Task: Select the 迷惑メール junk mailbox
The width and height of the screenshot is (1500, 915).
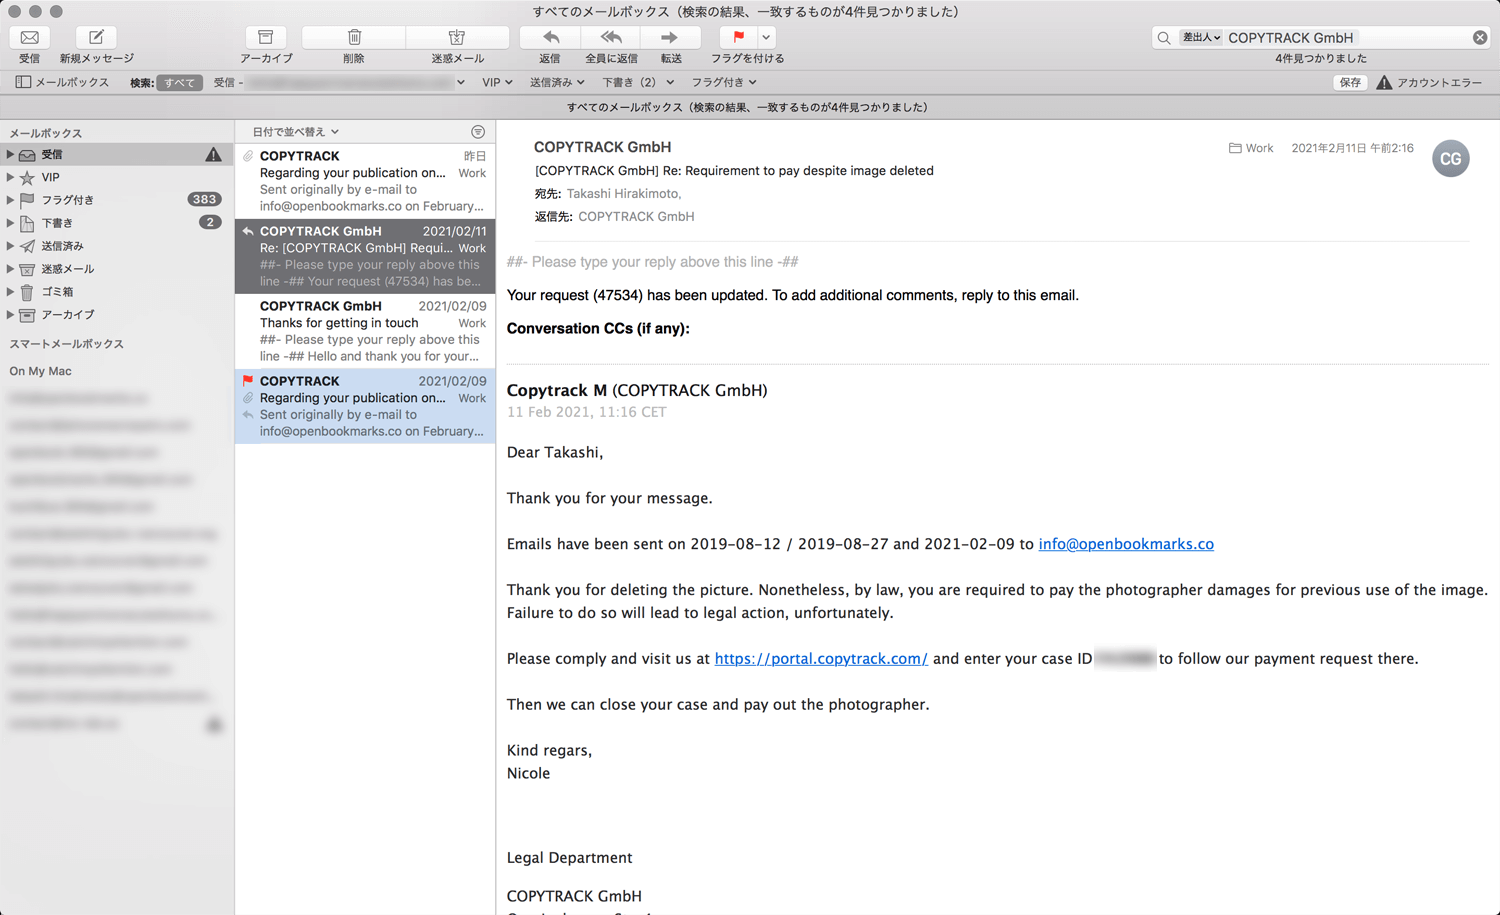Action: (117, 269)
